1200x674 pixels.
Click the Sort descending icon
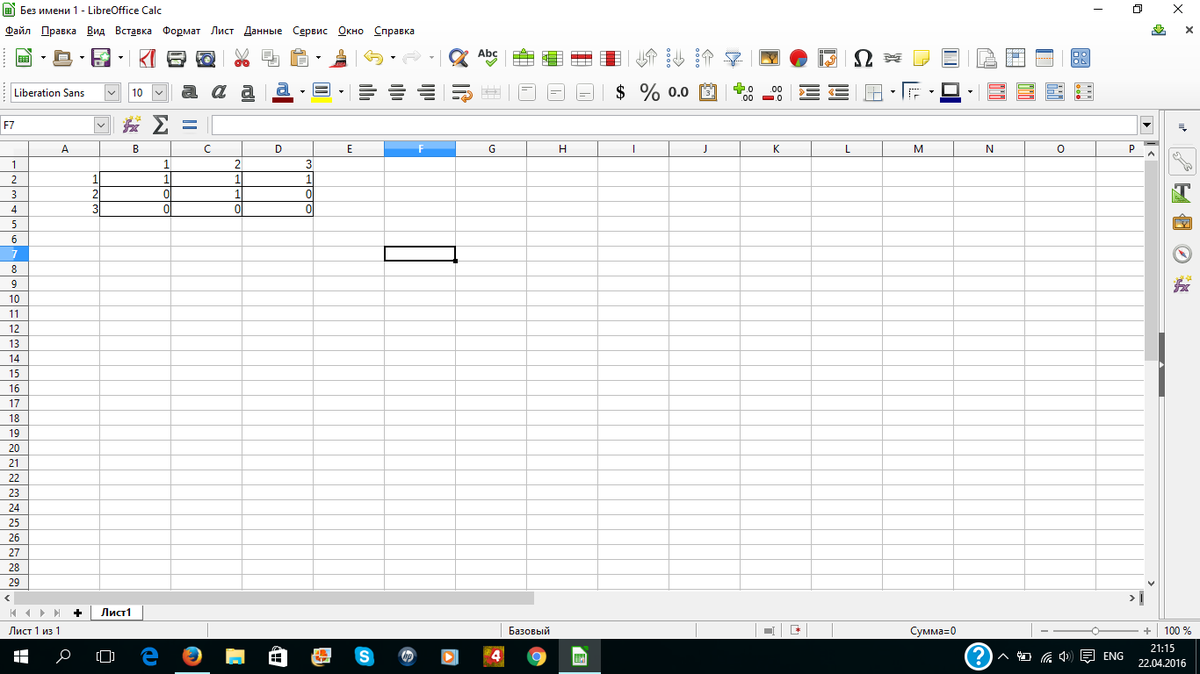point(704,58)
